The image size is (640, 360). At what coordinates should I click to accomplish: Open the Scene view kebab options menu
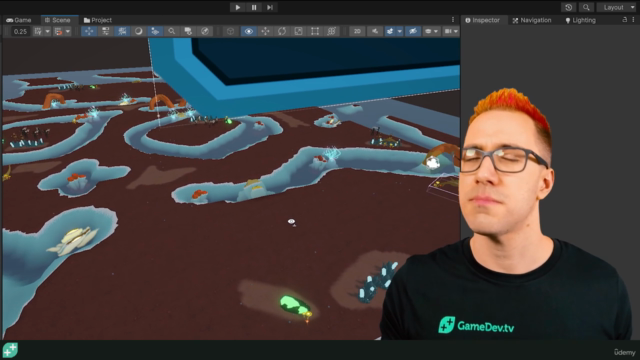point(453,20)
